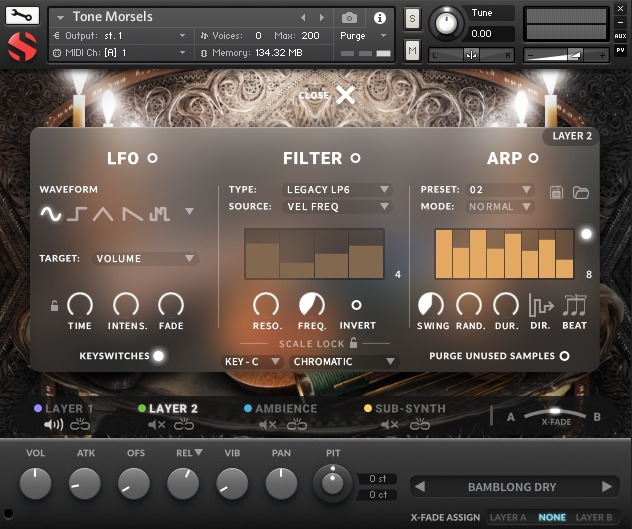The width and height of the screenshot is (632, 529).
Task: Click the VOL knob
Action: point(35,484)
